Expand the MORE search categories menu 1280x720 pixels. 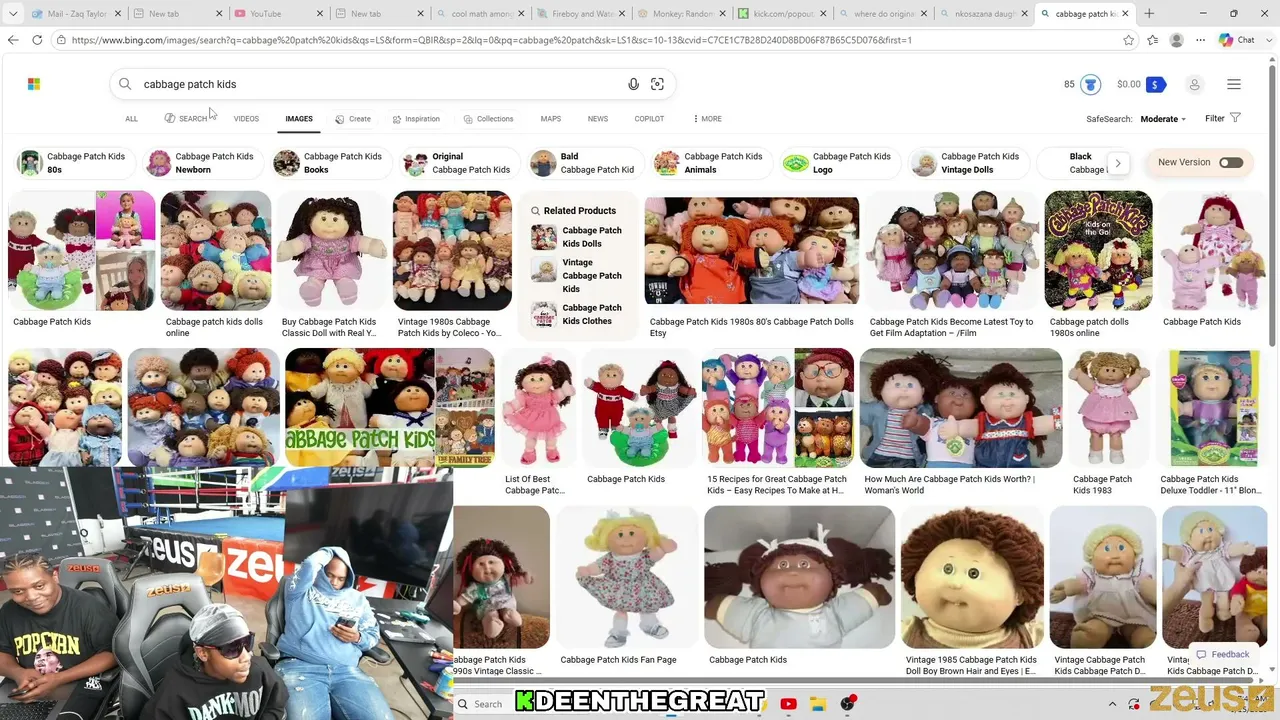(x=707, y=119)
